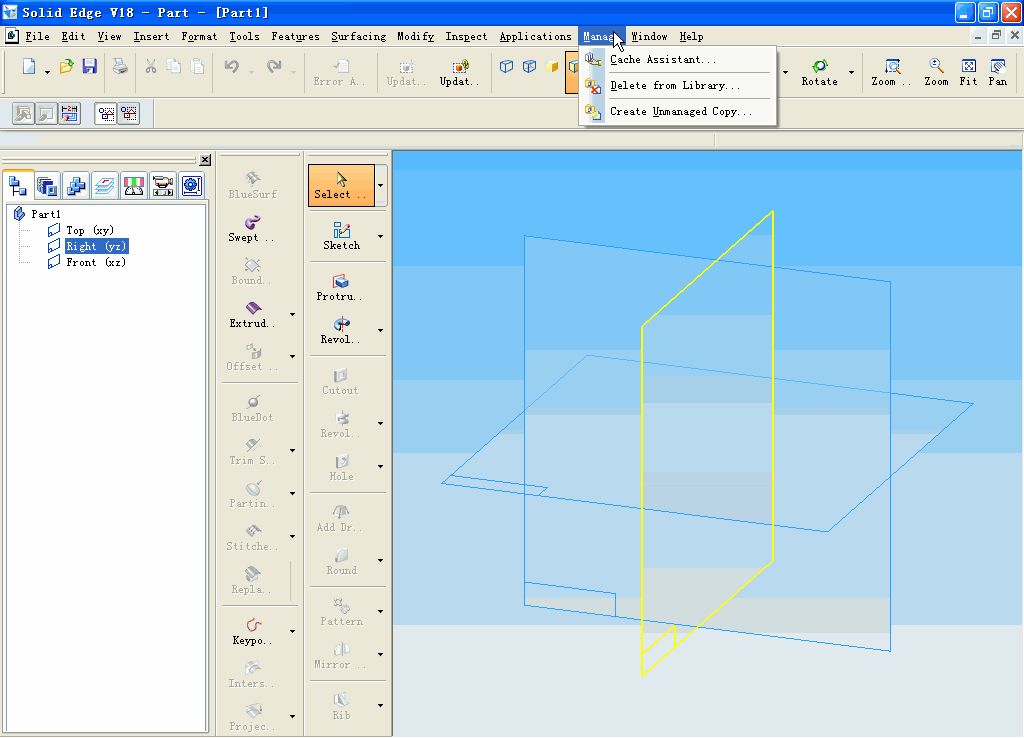Start the Sketch command

[x=342, y=236]
